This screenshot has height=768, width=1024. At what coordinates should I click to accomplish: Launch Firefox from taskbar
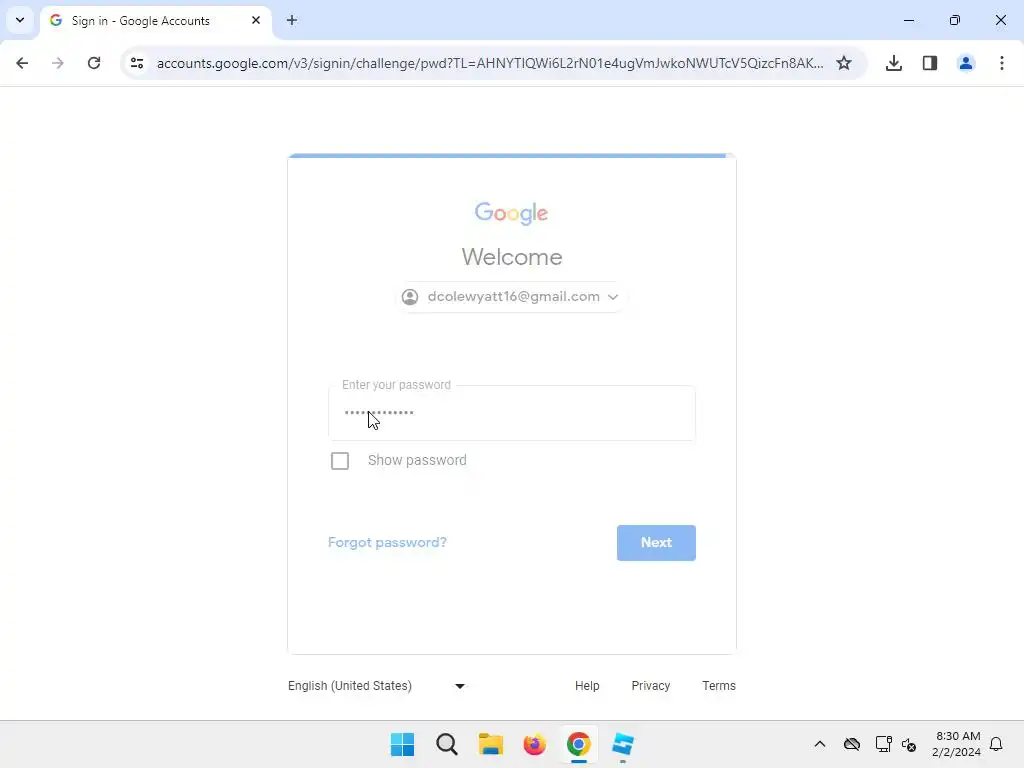pos(534,744)
